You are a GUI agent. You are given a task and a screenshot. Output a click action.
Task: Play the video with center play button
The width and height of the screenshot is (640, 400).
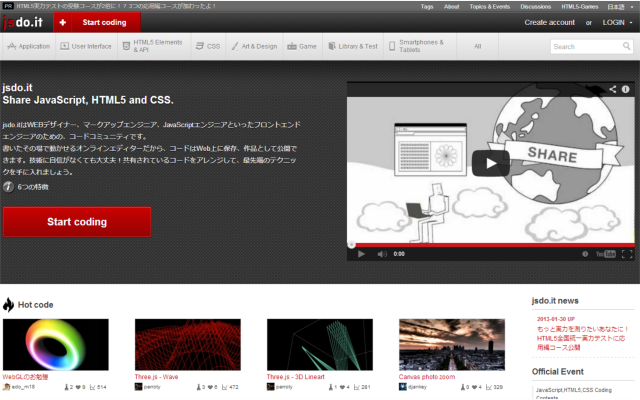(x=491, y=163)
